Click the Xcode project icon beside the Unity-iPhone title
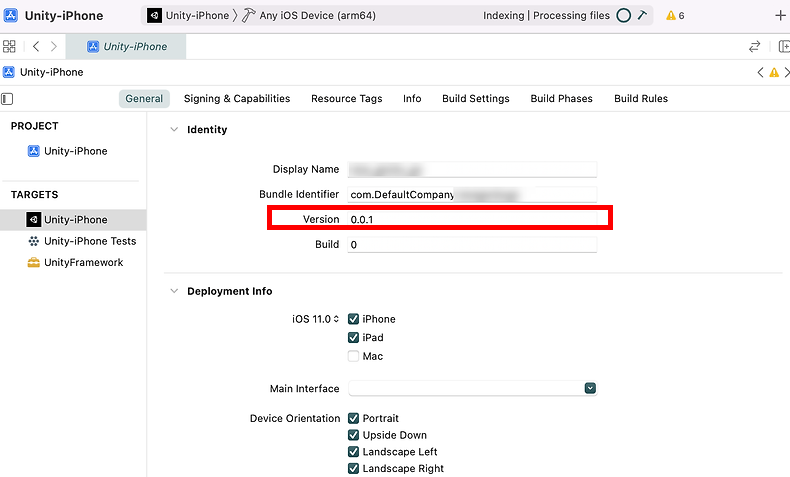This screenshot has width=790, height=477. click(11, 16)
